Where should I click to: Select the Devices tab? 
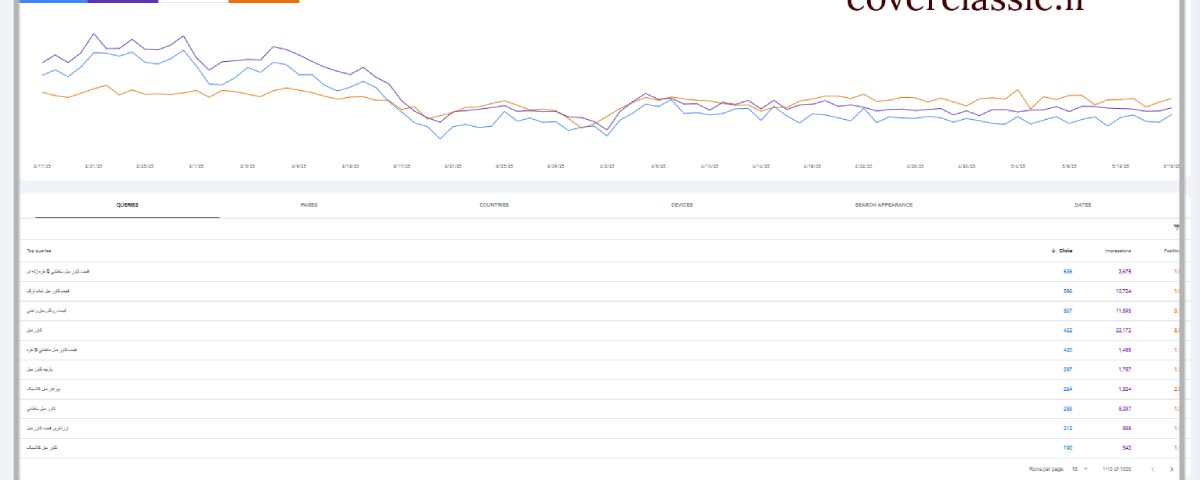[682, 205]
